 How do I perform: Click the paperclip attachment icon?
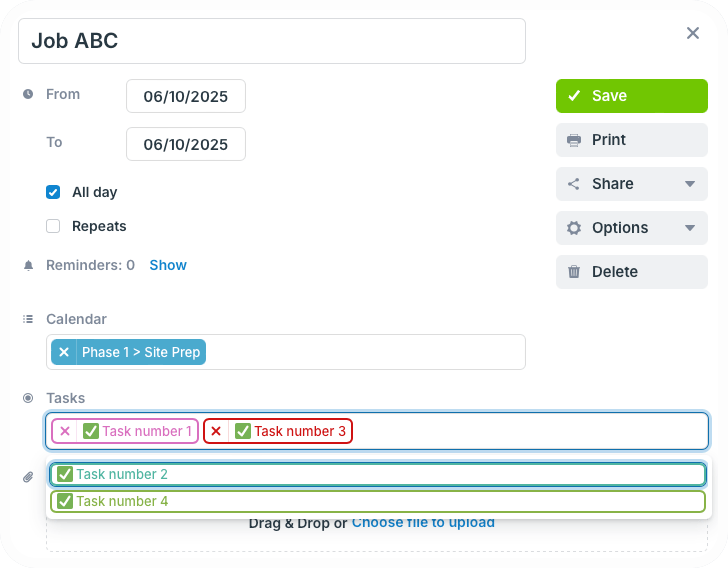point(28,477)
